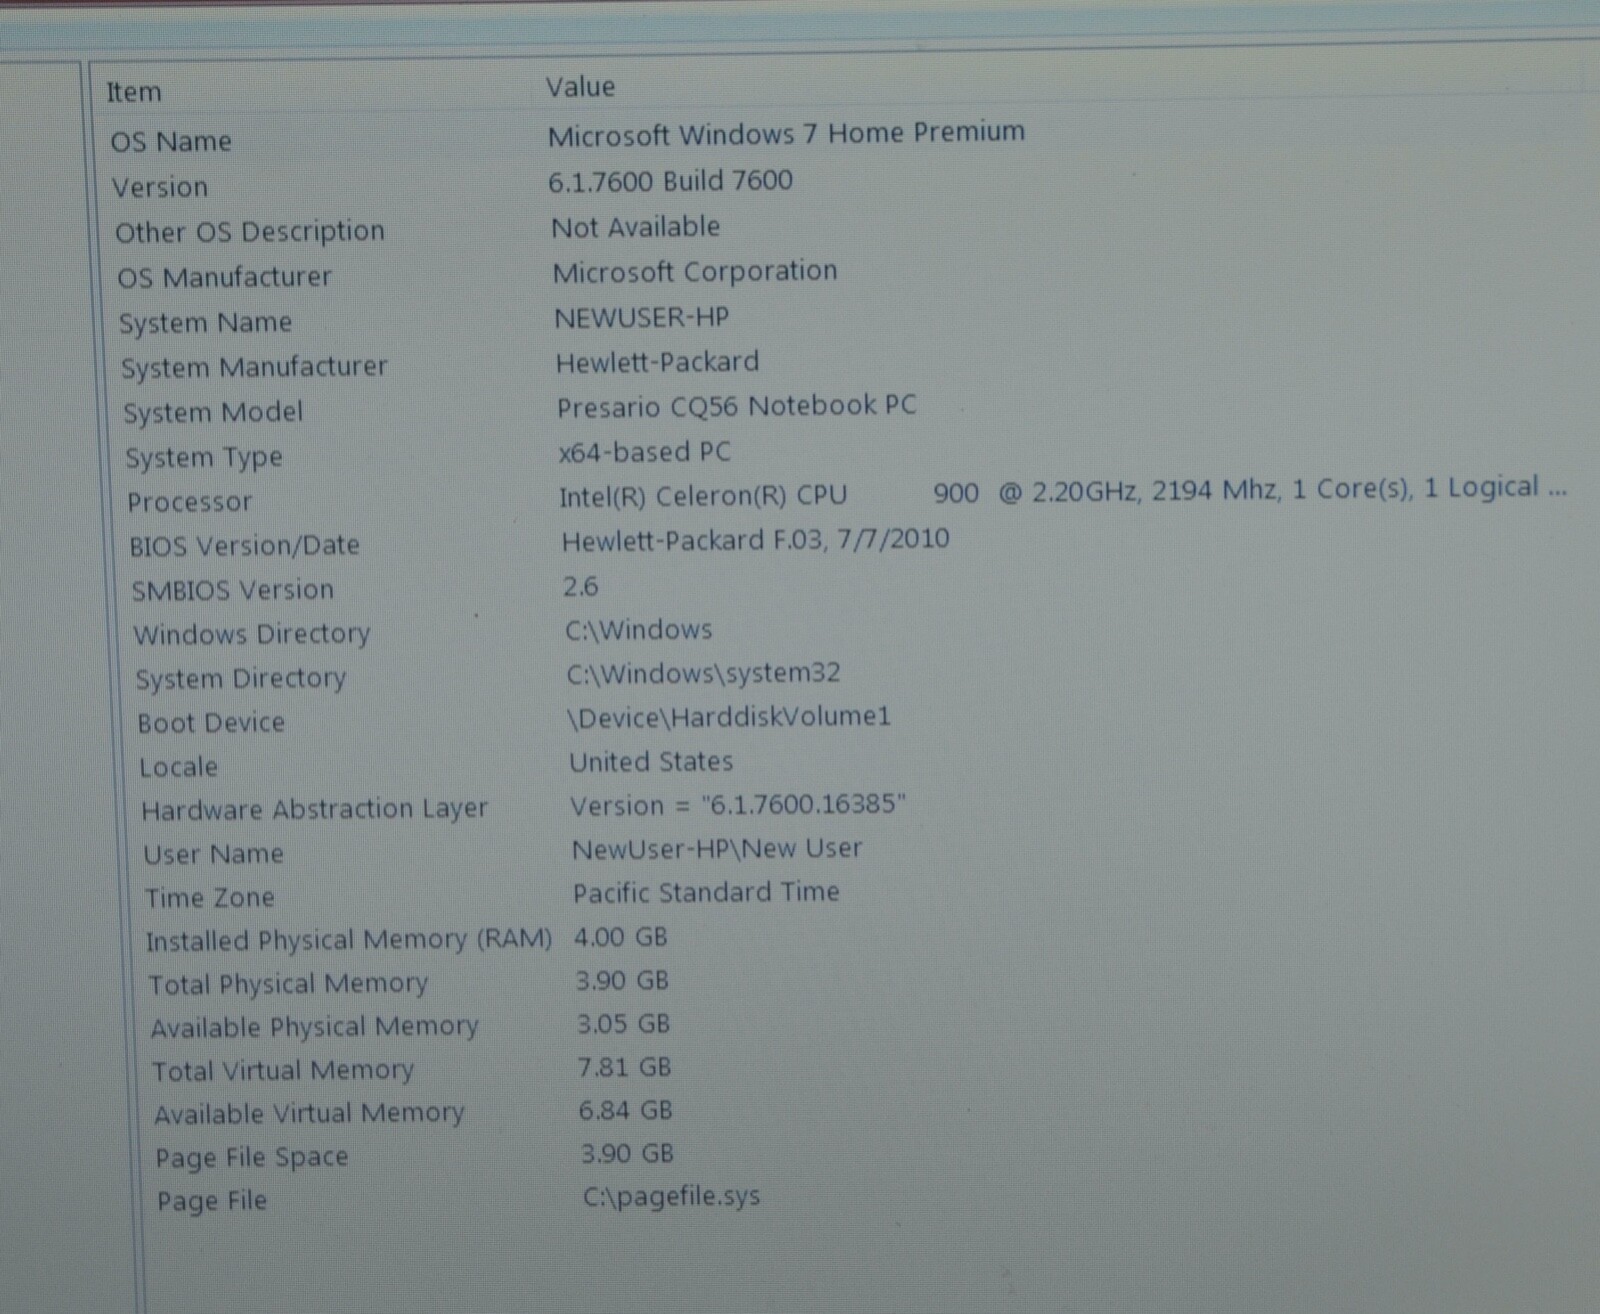Select the BIOS Version/Date label
Viewport: 1600px width, 1314px height.
click(244, 546)
